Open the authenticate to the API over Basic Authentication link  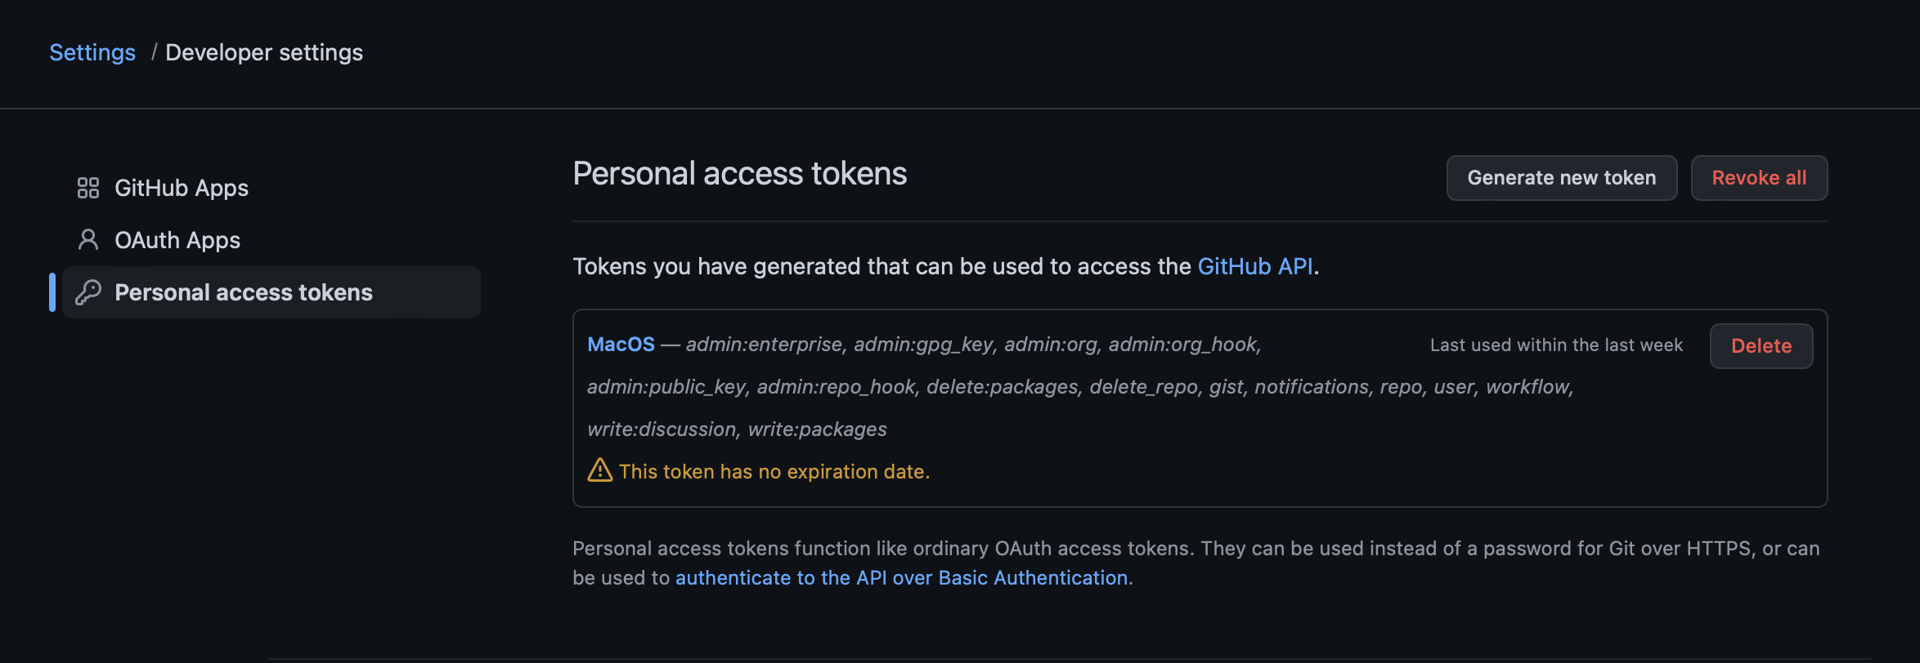[901, 578]
